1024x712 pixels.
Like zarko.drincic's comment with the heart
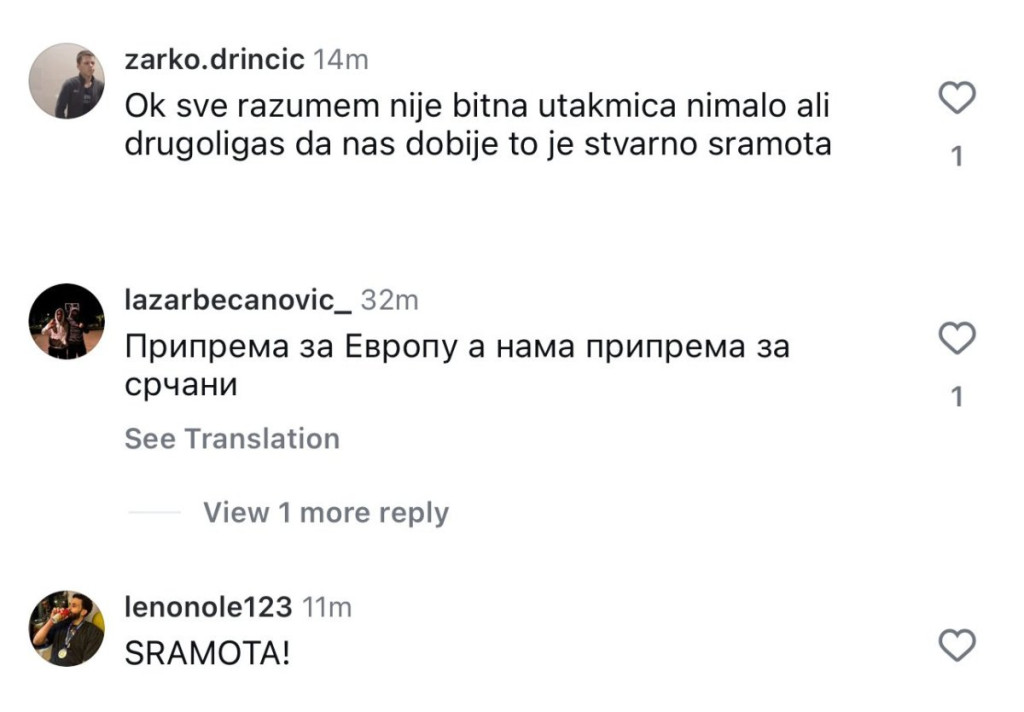pos(958,98)
